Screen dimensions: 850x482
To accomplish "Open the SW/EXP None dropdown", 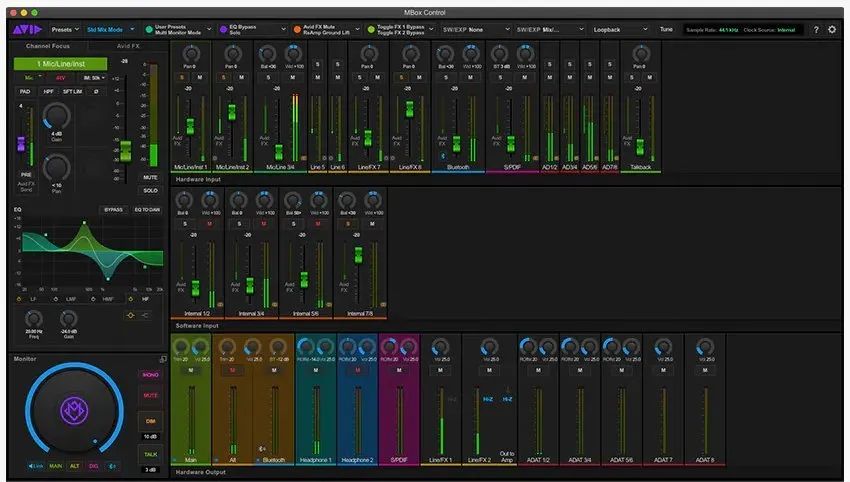I will click(476, 30).
